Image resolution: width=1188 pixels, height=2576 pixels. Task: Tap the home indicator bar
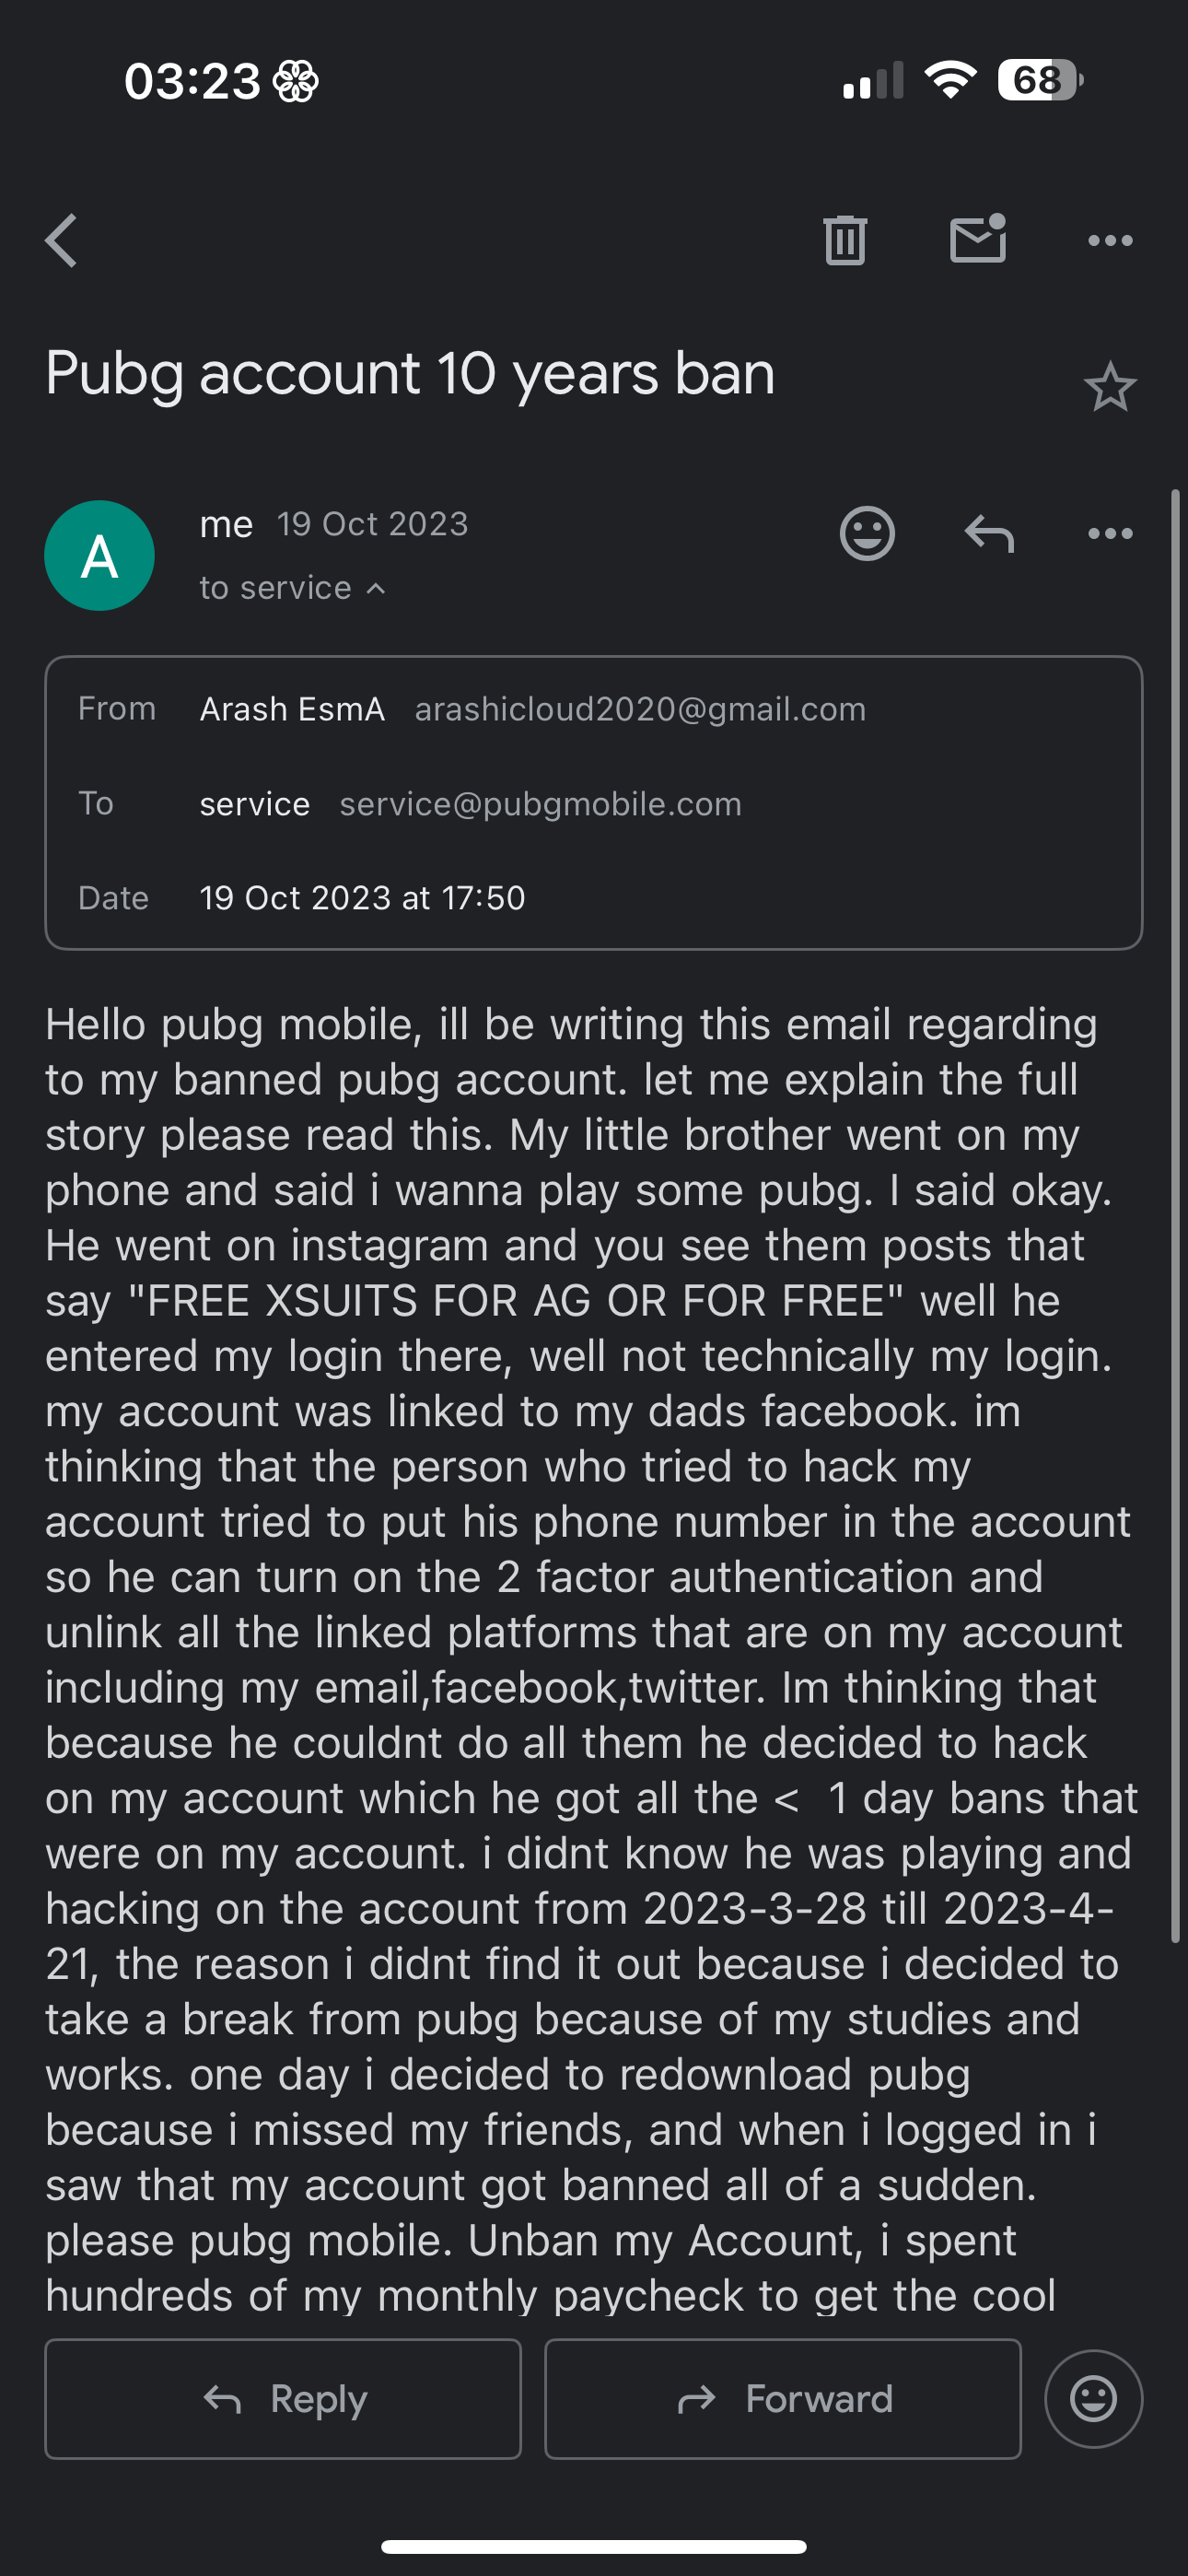[x=594, y=2546]
